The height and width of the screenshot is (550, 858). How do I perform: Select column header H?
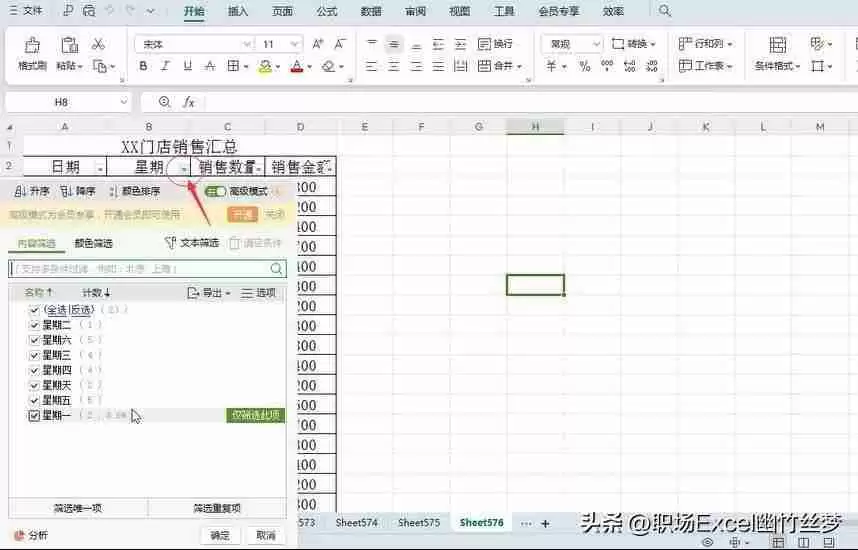(535, 127)
